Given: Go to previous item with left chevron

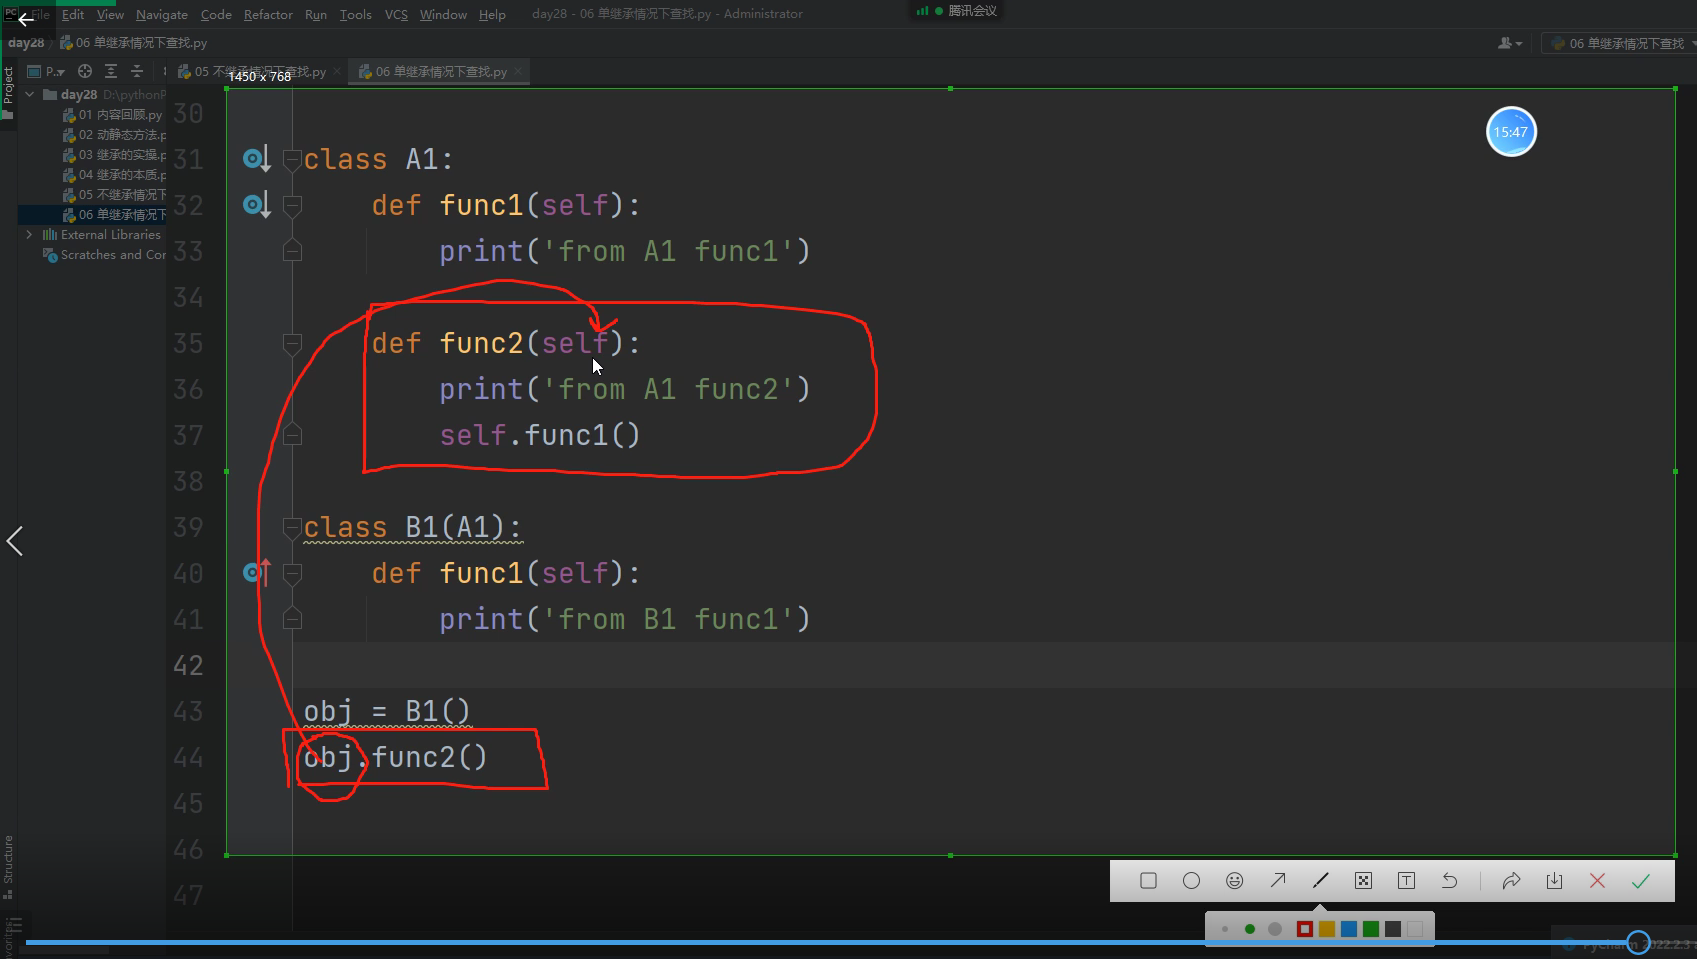Looking at the screenshot, I should pos(15,541).
